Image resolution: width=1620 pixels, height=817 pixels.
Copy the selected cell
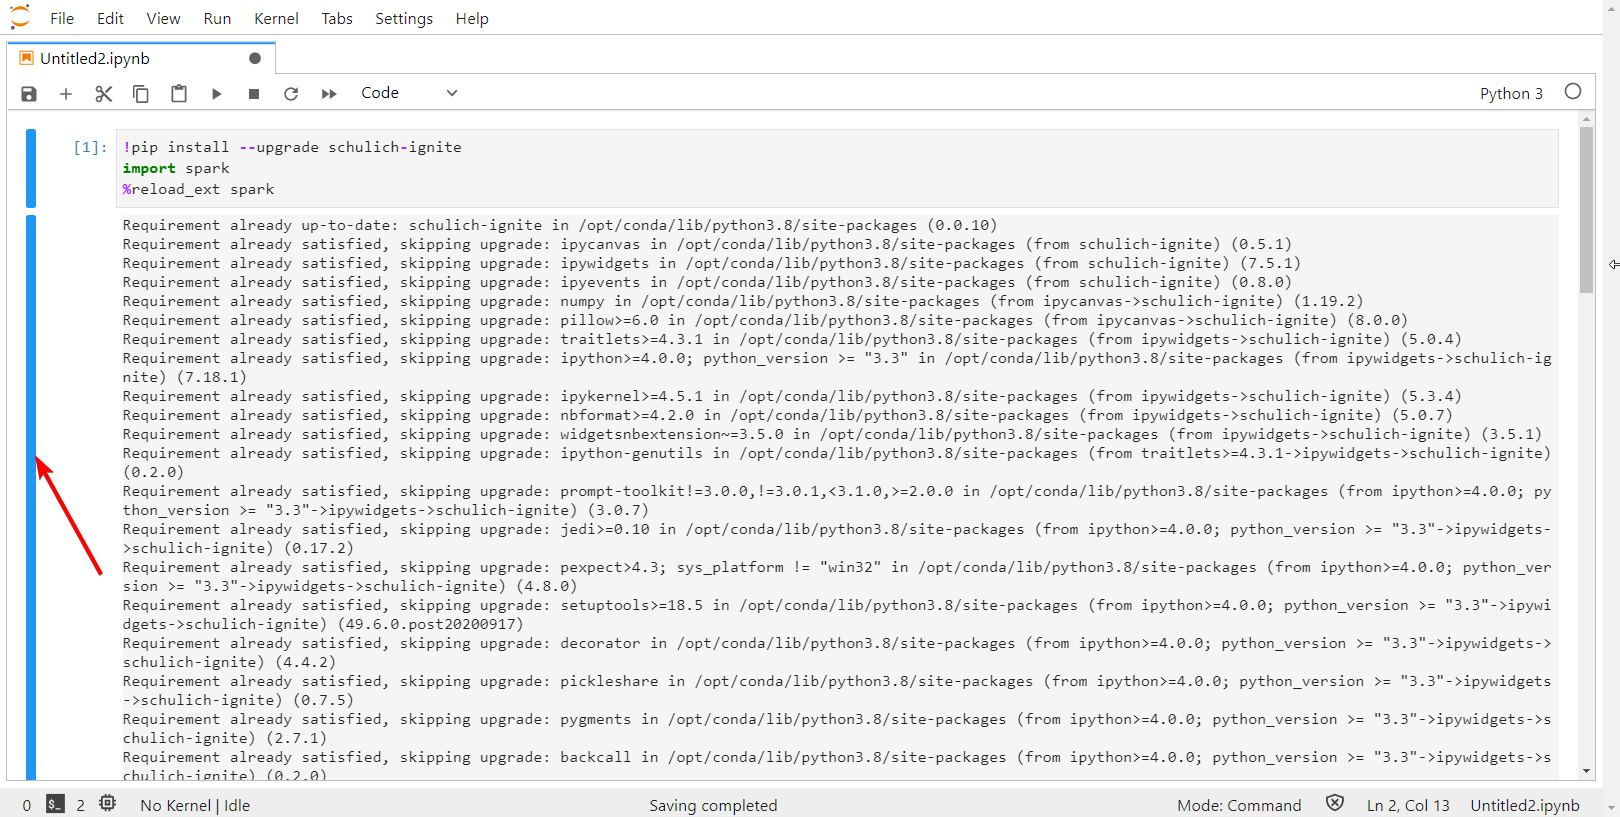coord(141,94)
